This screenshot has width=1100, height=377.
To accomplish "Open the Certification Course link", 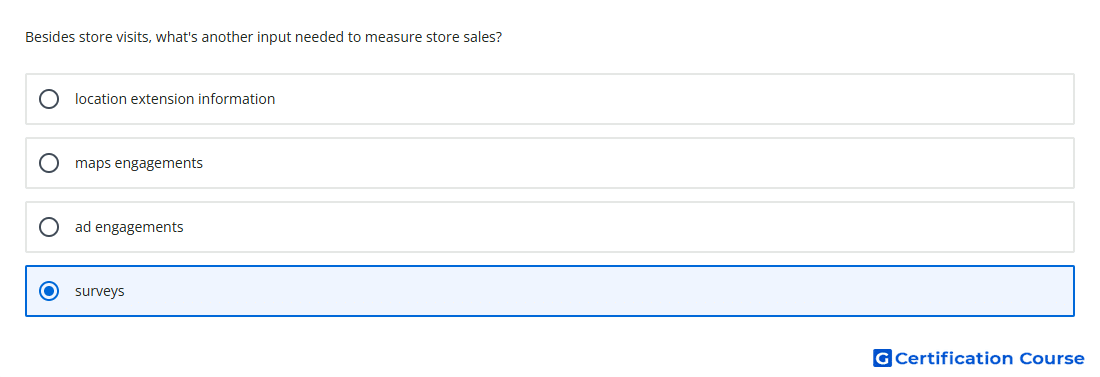I will (979, 358).
